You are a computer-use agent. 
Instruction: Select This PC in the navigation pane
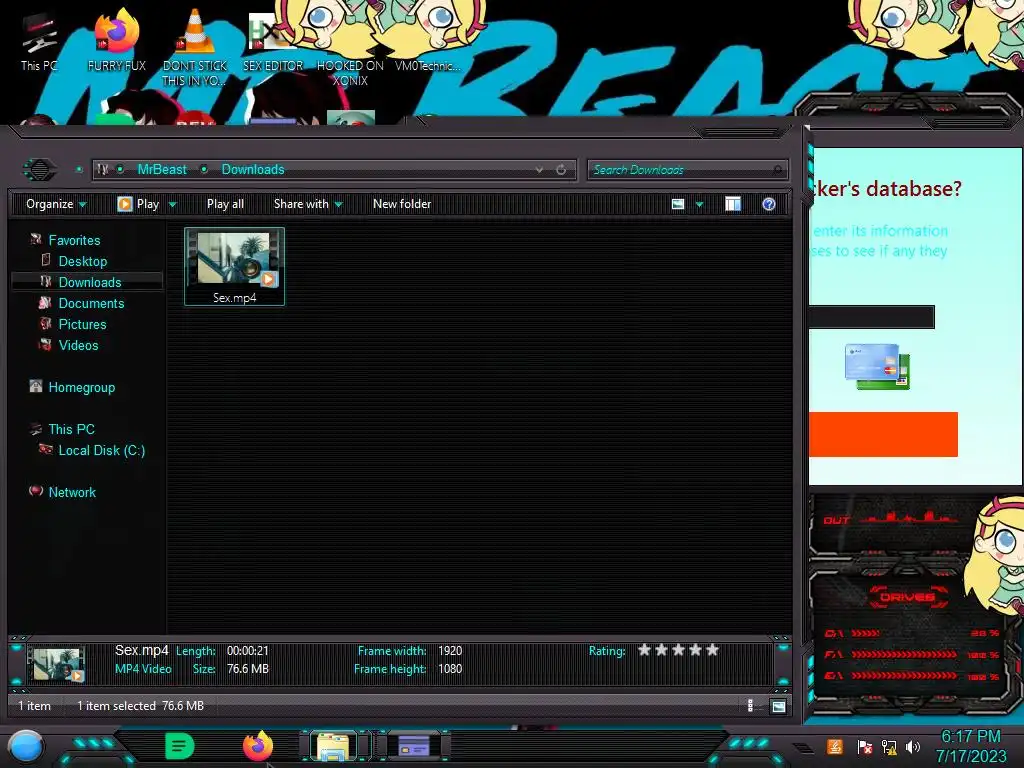tap(71, 429)
